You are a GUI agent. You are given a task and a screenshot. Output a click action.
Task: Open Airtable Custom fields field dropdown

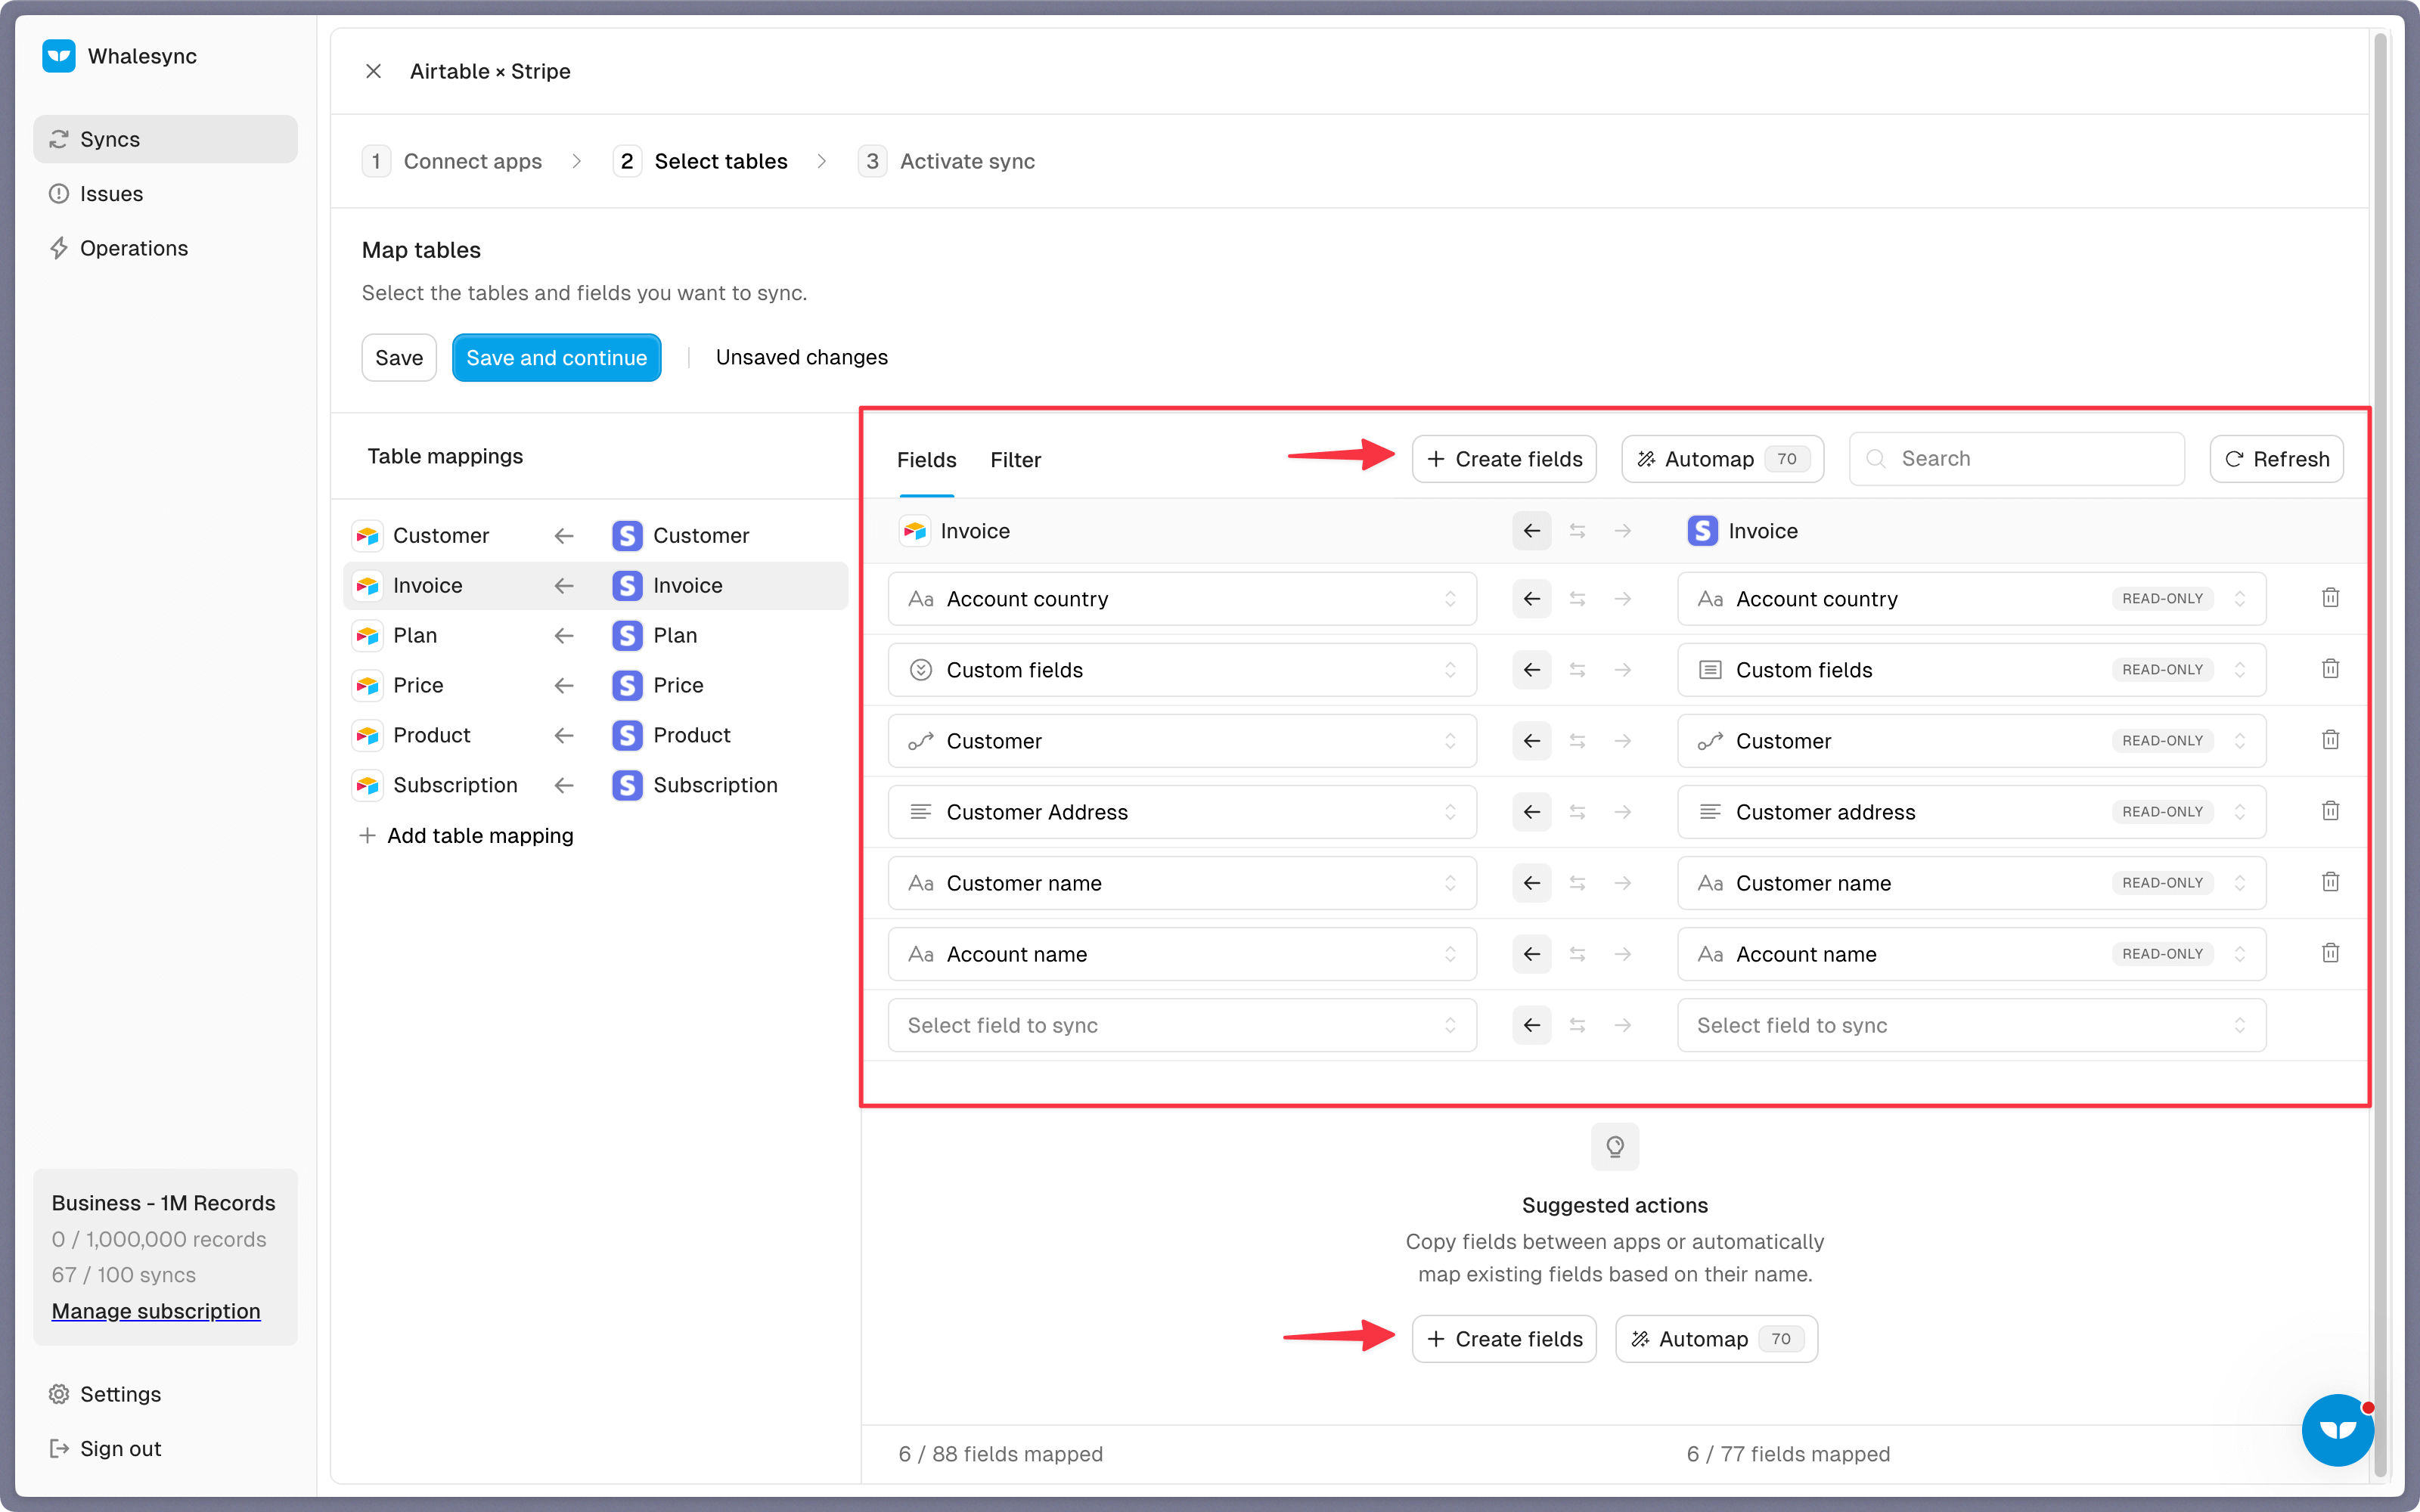tap(1182, 670)
